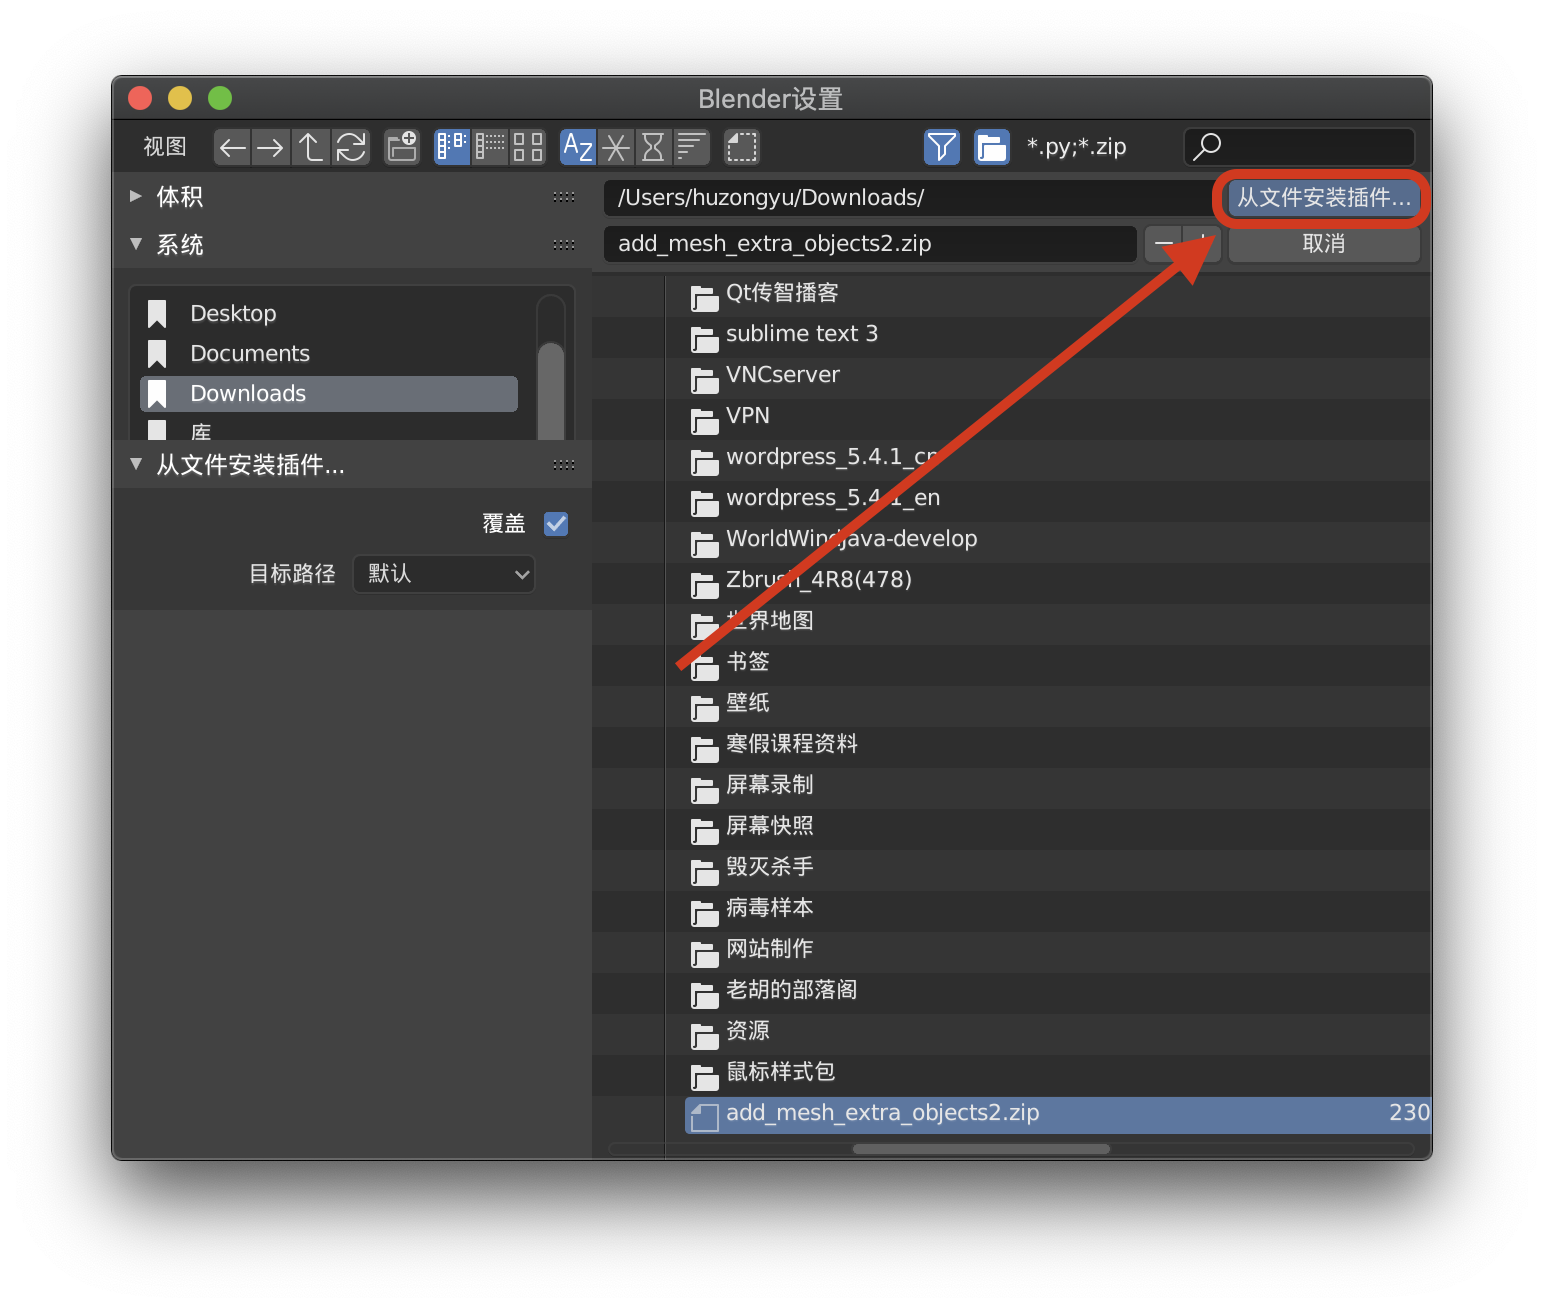Open the 目标路径 默认 dropdown
The height and width of the screenshot is (1308, 1544).
pyautogui.click(x=444, y=574)
